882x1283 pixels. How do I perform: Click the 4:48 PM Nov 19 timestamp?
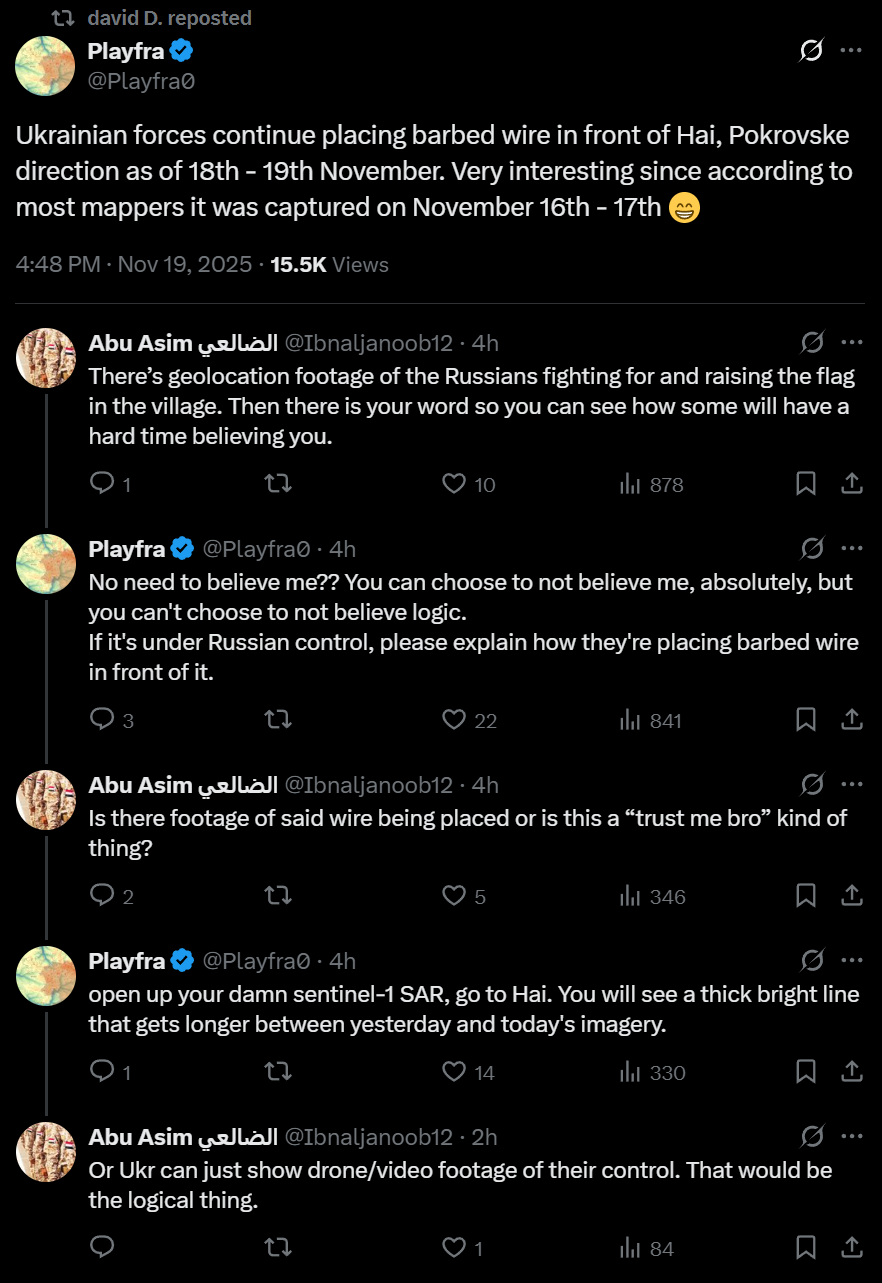[134, 265]
